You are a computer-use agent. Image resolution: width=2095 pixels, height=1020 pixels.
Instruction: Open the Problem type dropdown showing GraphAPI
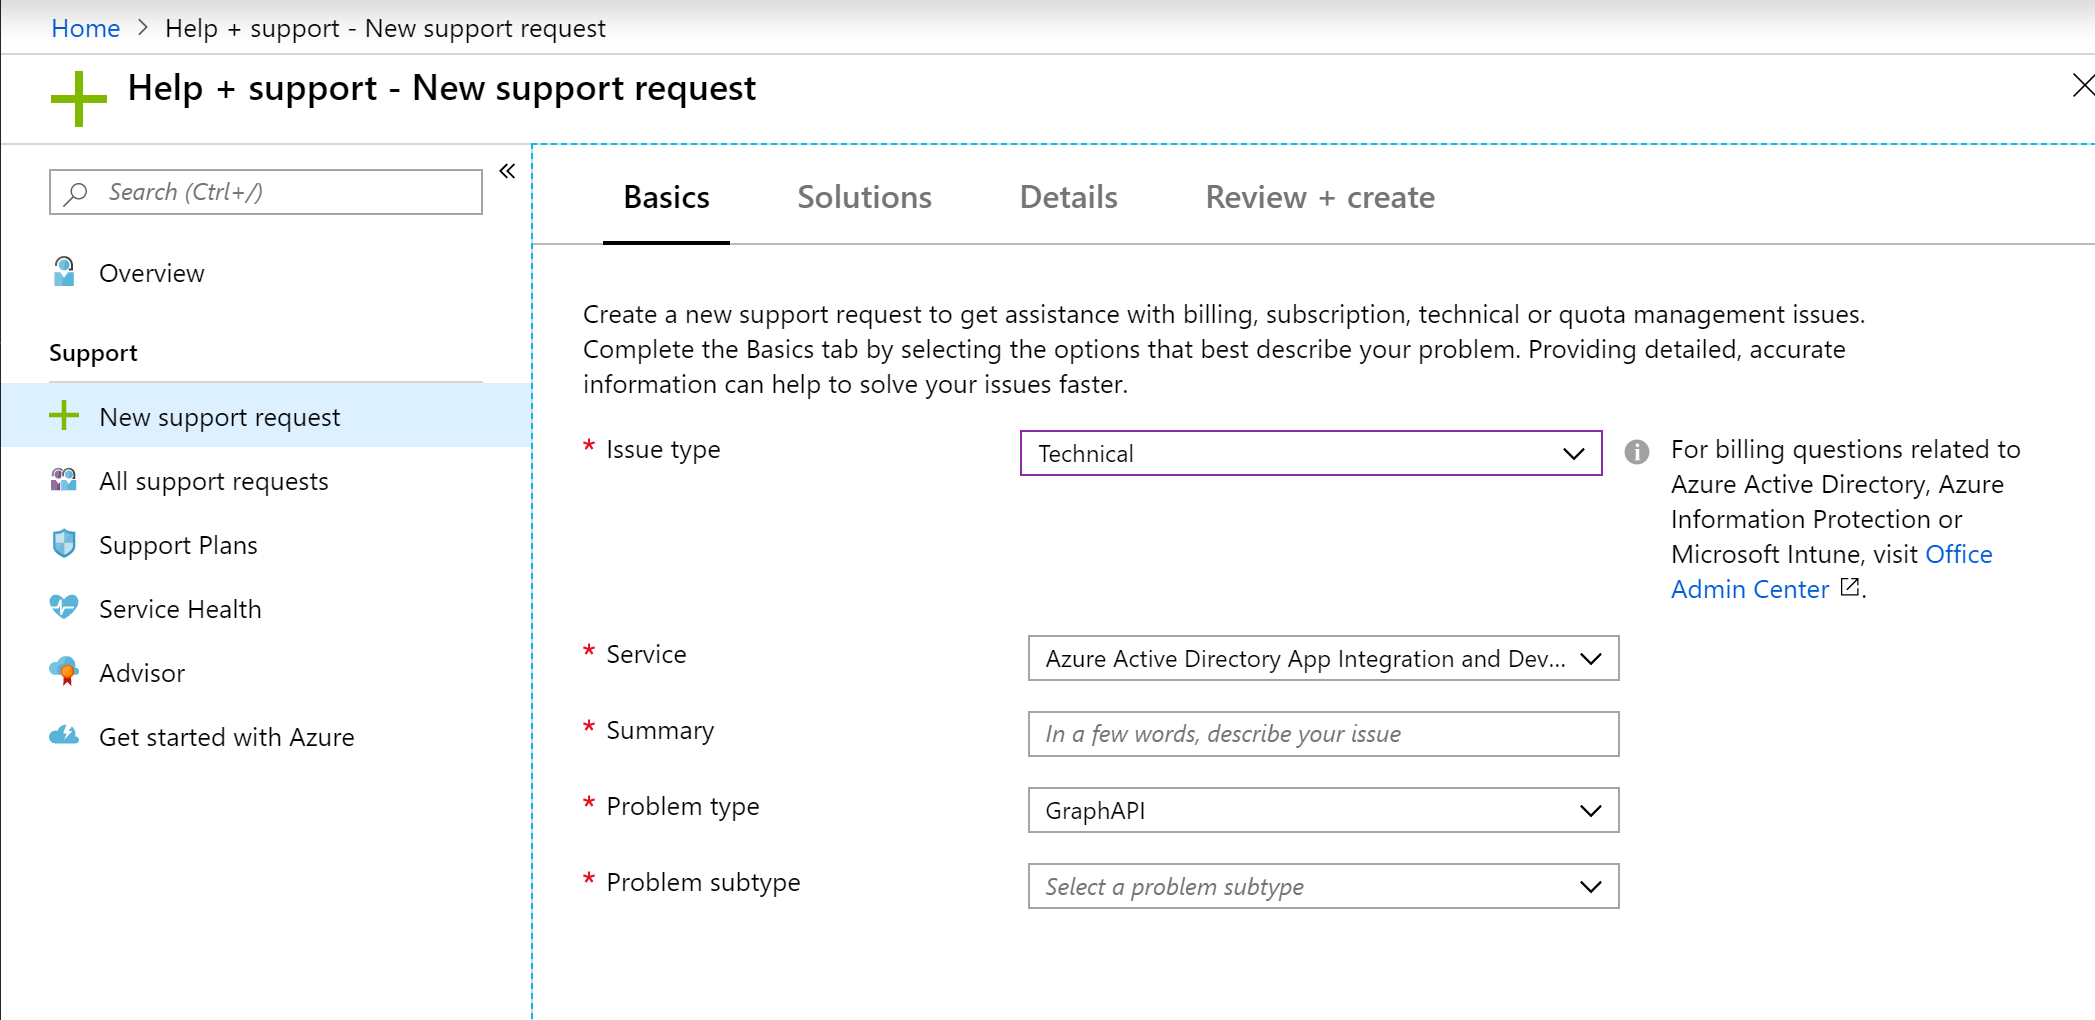[x=1322, y=810]
